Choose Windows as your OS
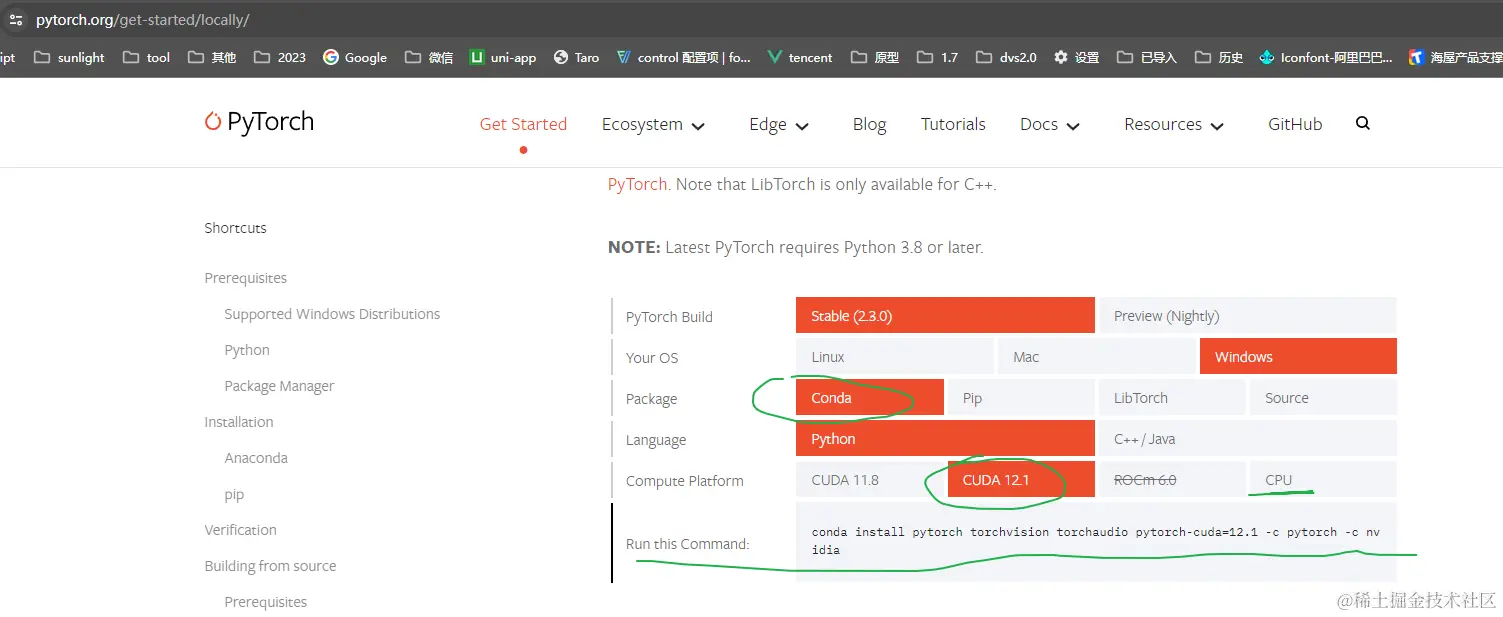Viewport: 1503px width, 617px height. 1298,356
